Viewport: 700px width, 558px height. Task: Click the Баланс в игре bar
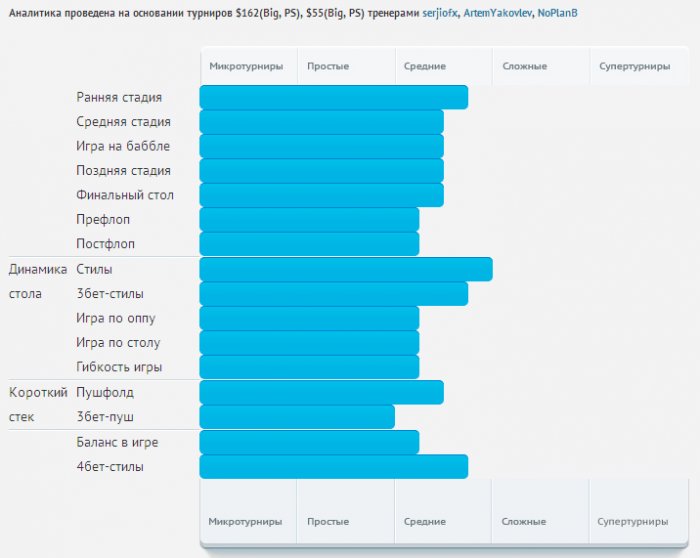tap(309, 442)
